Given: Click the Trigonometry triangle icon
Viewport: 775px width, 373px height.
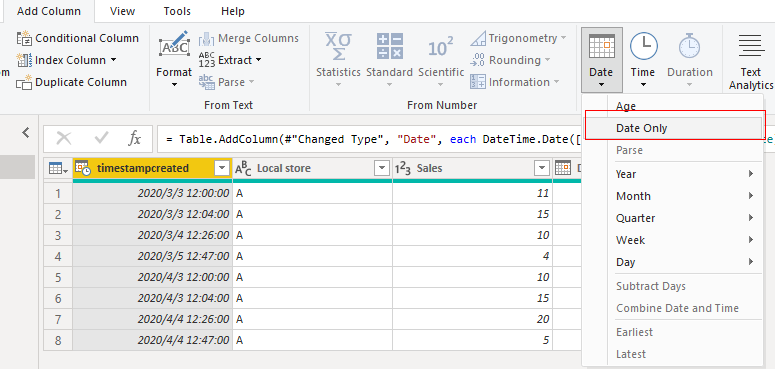Looking at the screenshot, I should tap(477, 38).
